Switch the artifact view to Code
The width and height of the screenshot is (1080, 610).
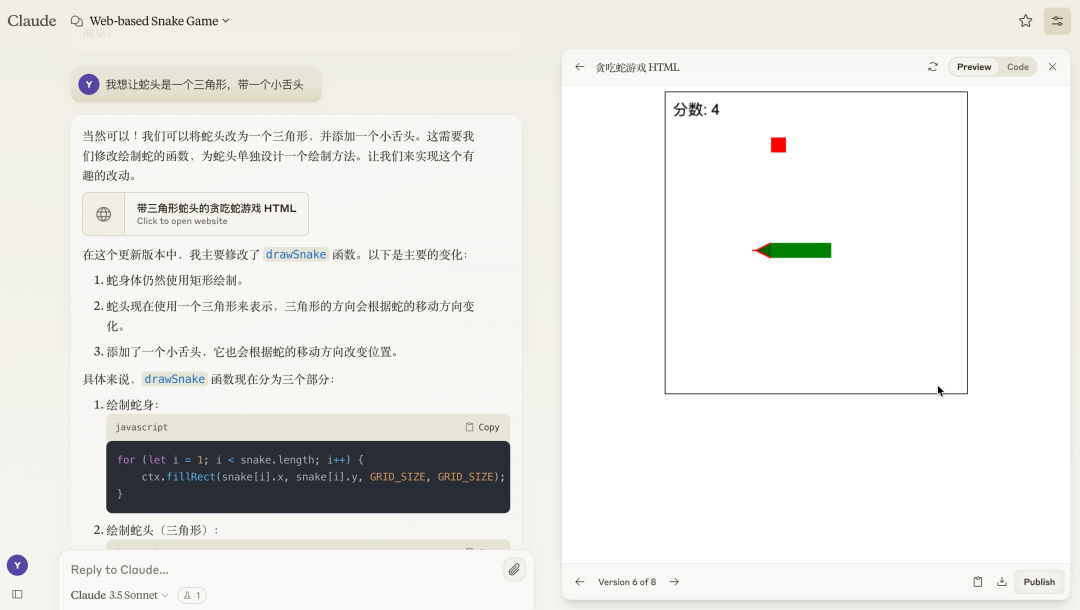(1018, 66)
